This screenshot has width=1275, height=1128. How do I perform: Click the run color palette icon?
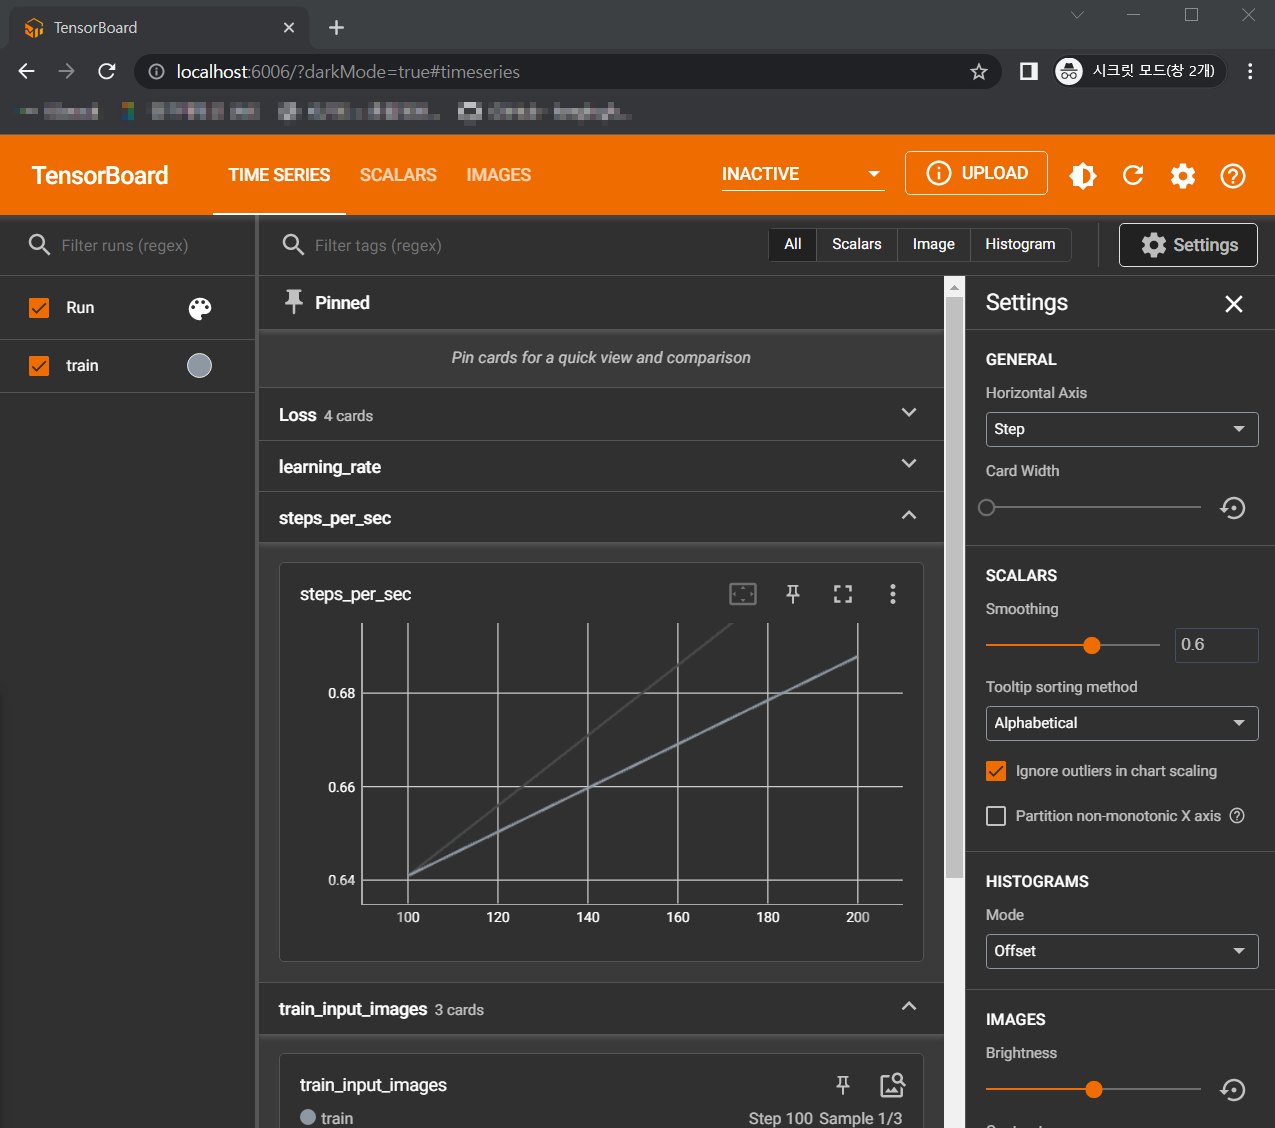click(200, 308)
